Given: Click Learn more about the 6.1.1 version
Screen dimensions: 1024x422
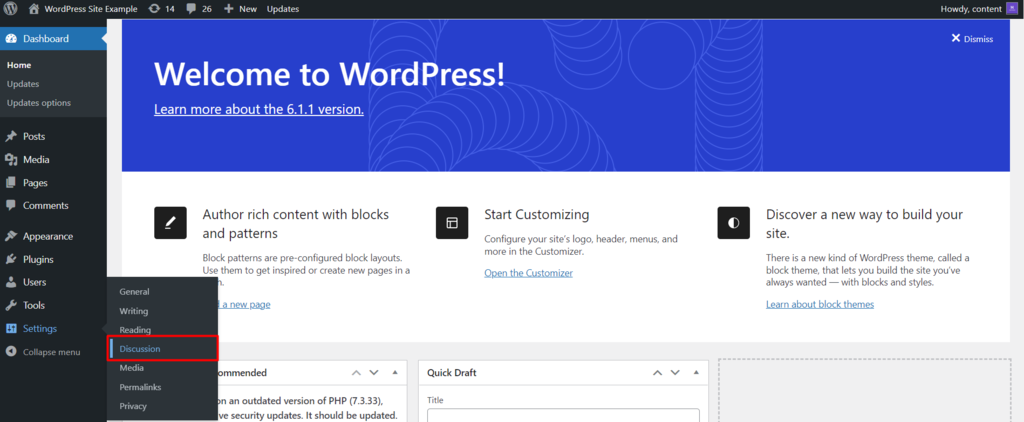Looking at the screenshot, I should (258, 109).
